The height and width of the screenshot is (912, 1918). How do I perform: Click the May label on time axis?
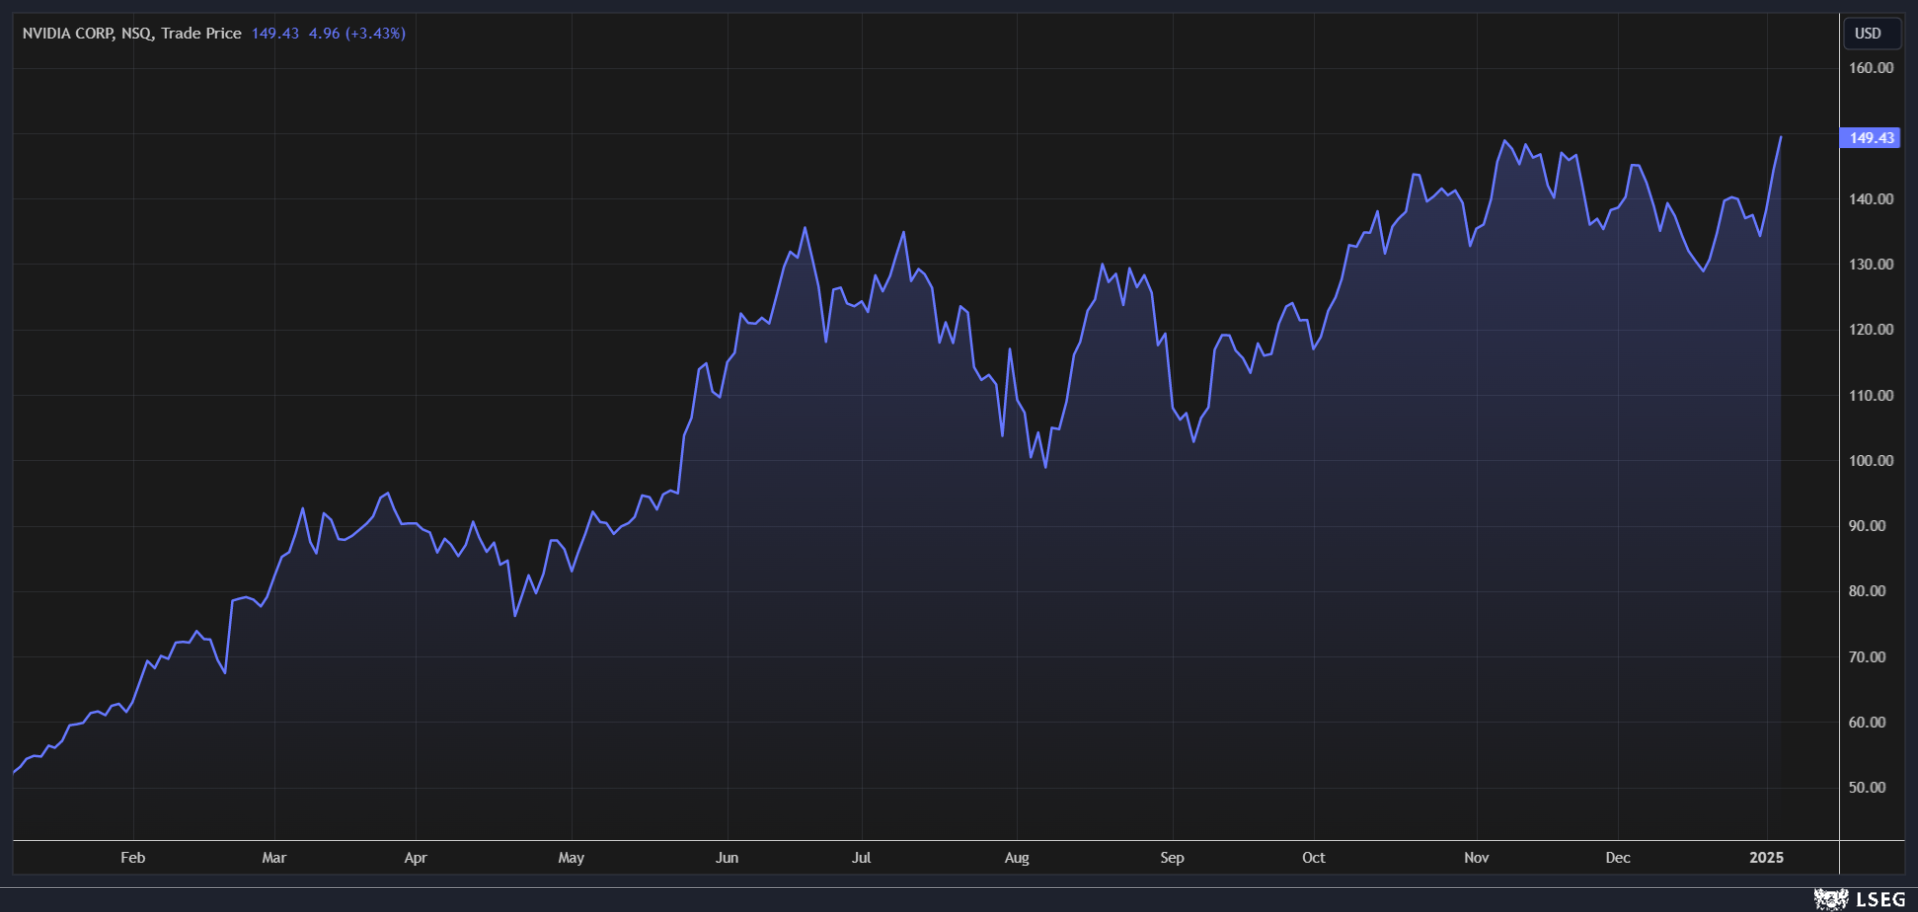point(571,857)
